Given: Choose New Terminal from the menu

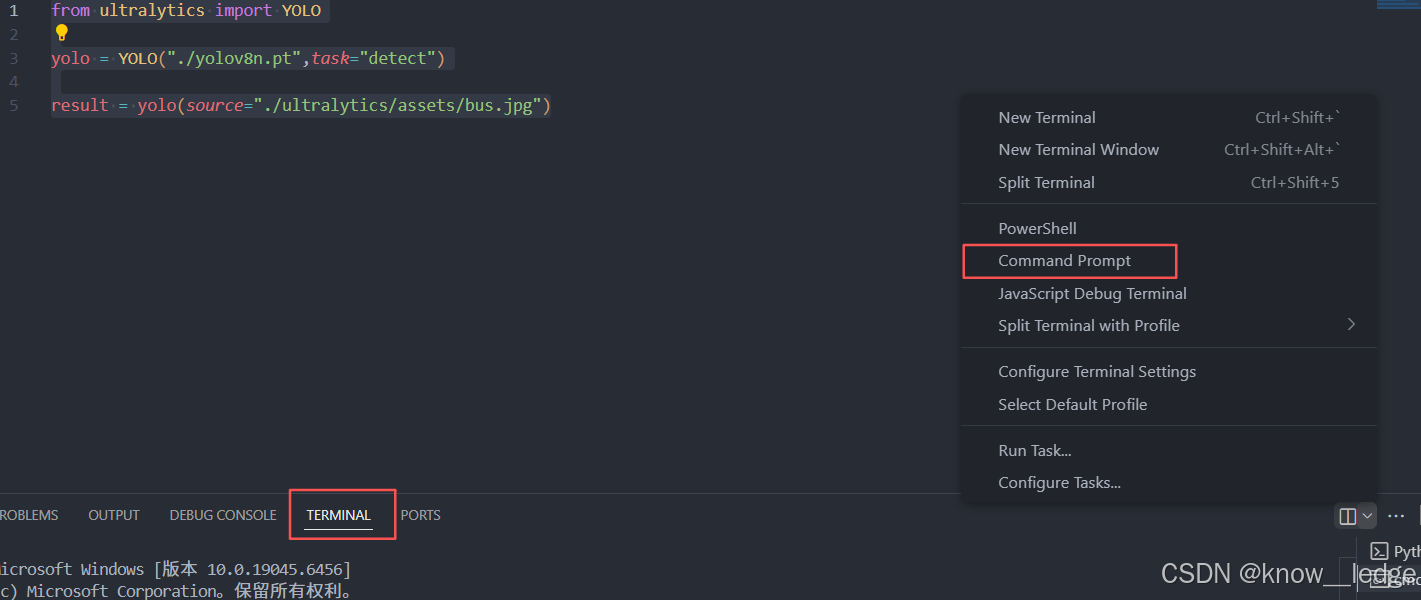Looking at the screenshot, I should click(1169, 118).
